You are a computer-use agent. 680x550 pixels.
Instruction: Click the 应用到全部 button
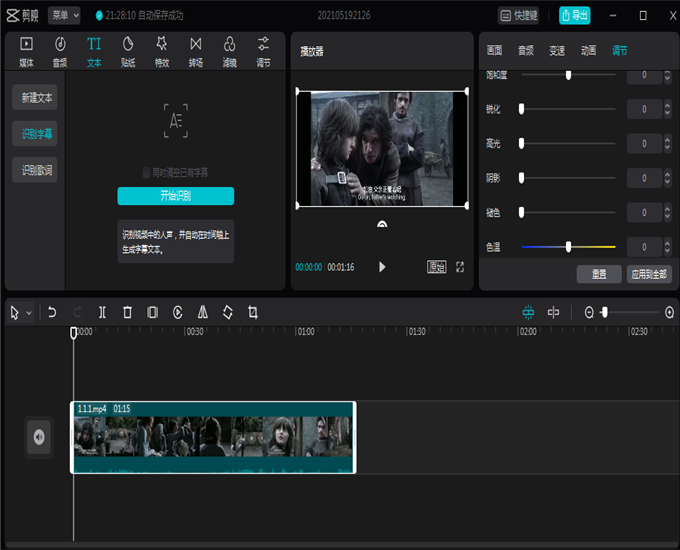tap(649, 274)
